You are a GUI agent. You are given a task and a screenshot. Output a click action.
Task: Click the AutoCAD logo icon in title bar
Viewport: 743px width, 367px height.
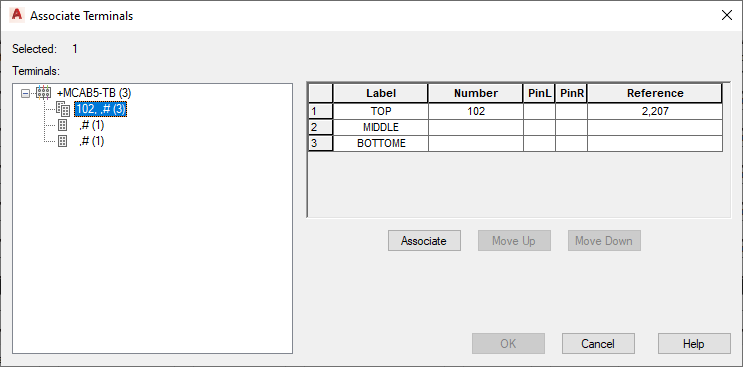[x=17, y=16]
